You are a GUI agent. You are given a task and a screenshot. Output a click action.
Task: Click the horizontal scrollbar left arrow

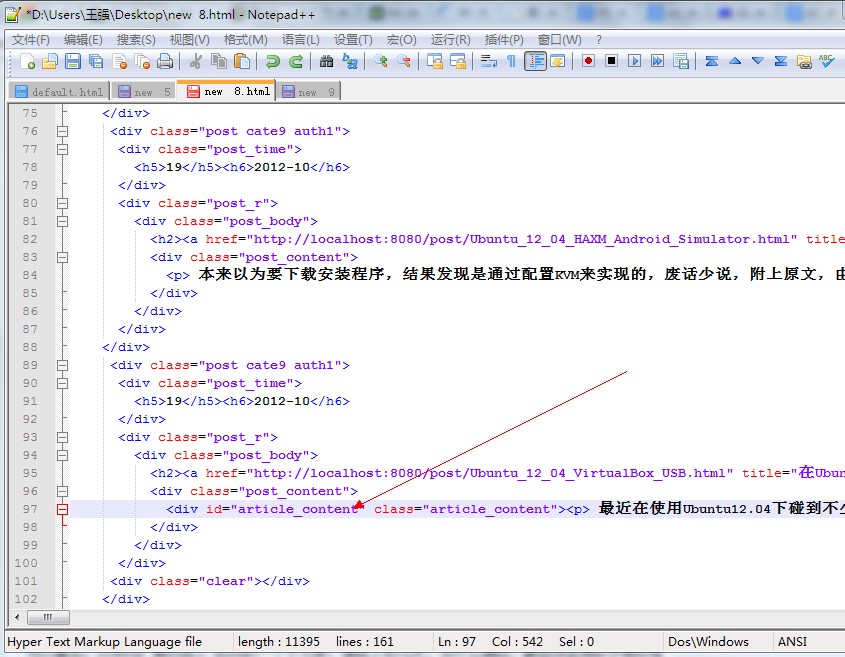click(x=17, y=617)
